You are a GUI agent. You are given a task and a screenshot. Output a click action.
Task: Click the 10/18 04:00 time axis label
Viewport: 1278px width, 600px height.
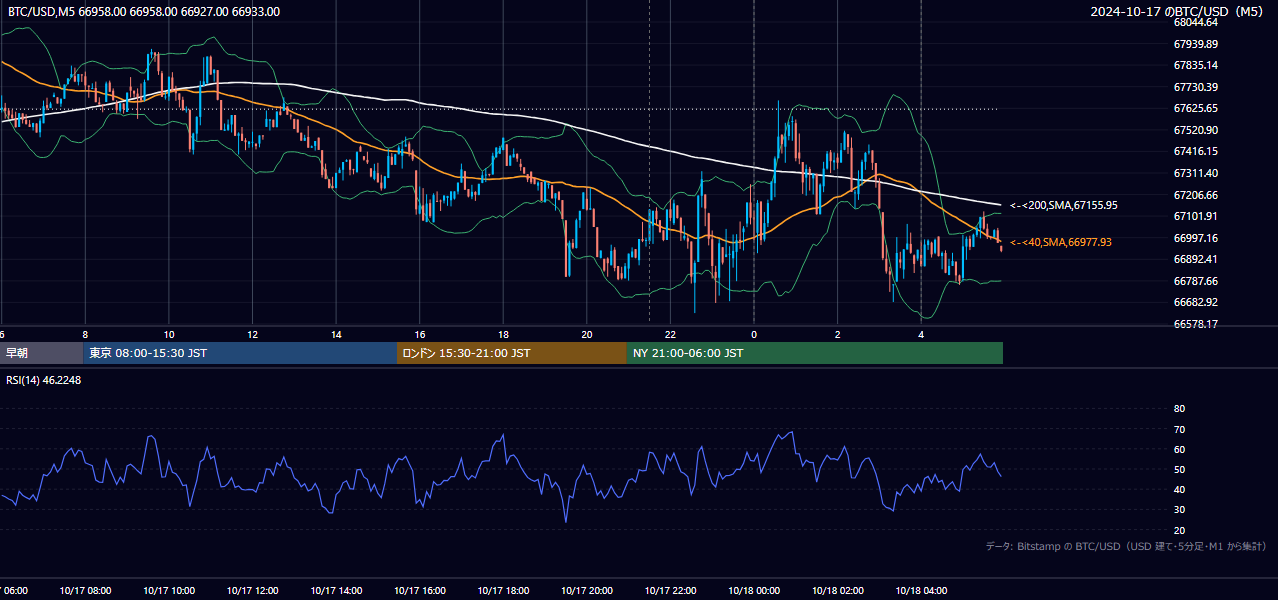(x=921, y=591)
